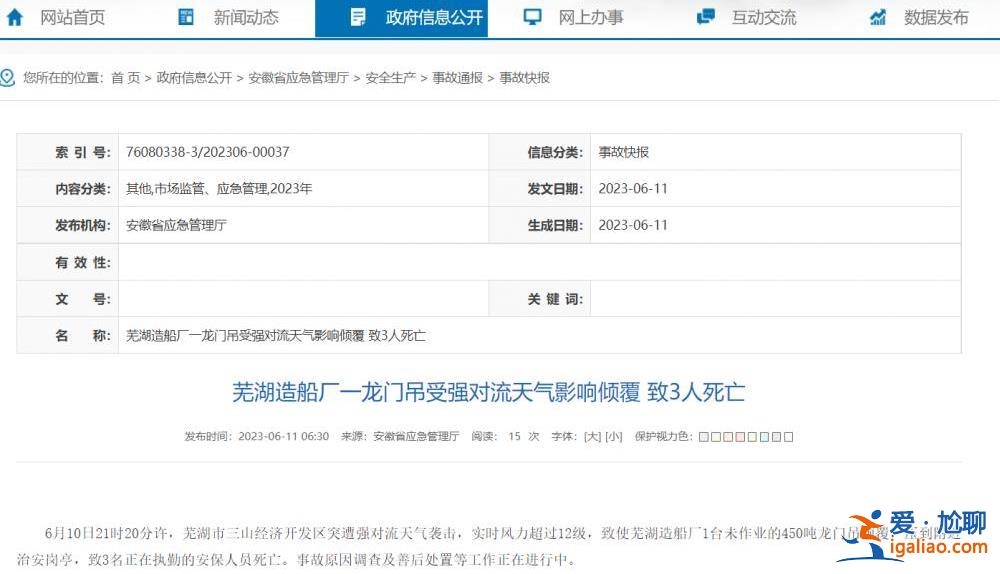Click the 首 页 breadcrumb link
1000x574 pixels.
[125, 78]
